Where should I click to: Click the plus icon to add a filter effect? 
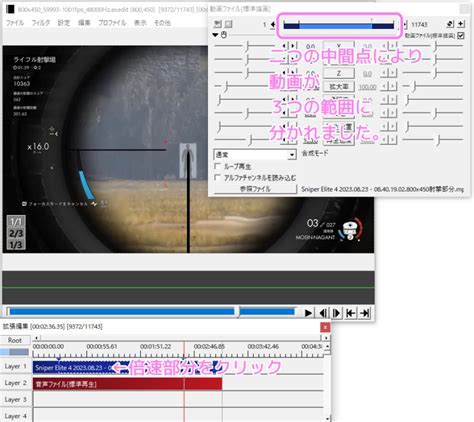point(460,24)
